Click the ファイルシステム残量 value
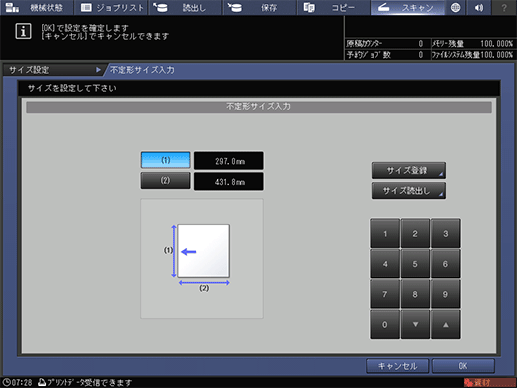Image resolution: width=517 pixels, height=388 pixels. point(496,55)
